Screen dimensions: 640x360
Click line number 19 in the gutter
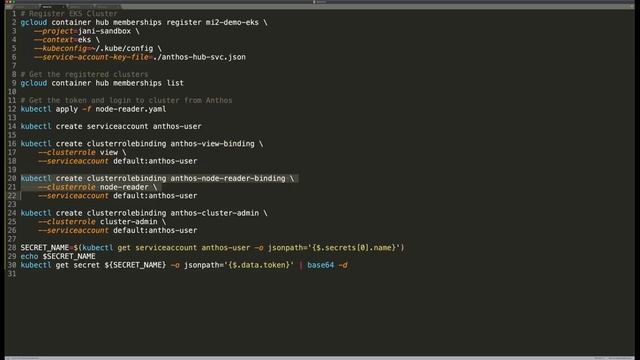point(12,170)
